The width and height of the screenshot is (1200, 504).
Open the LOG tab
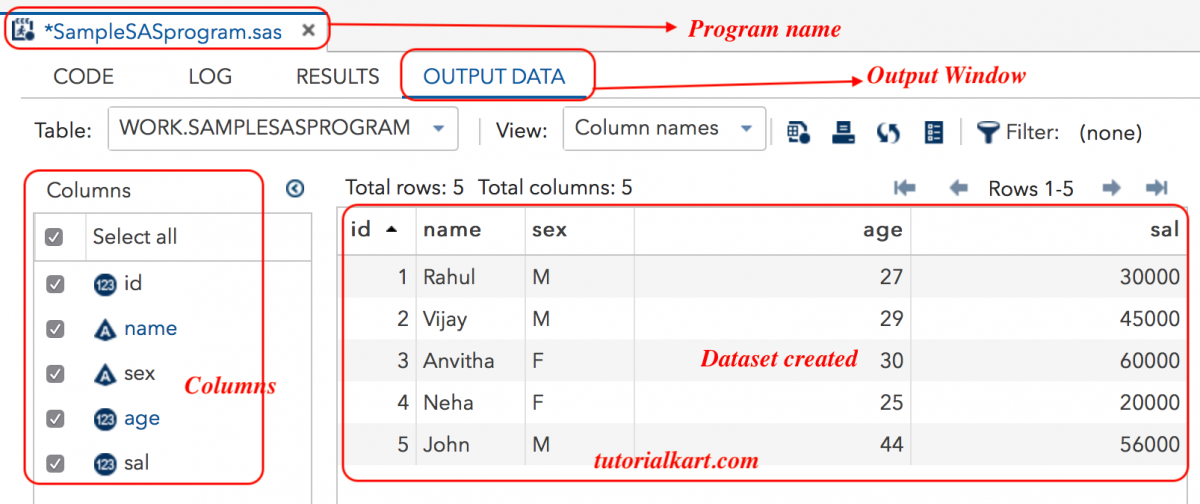210,77
